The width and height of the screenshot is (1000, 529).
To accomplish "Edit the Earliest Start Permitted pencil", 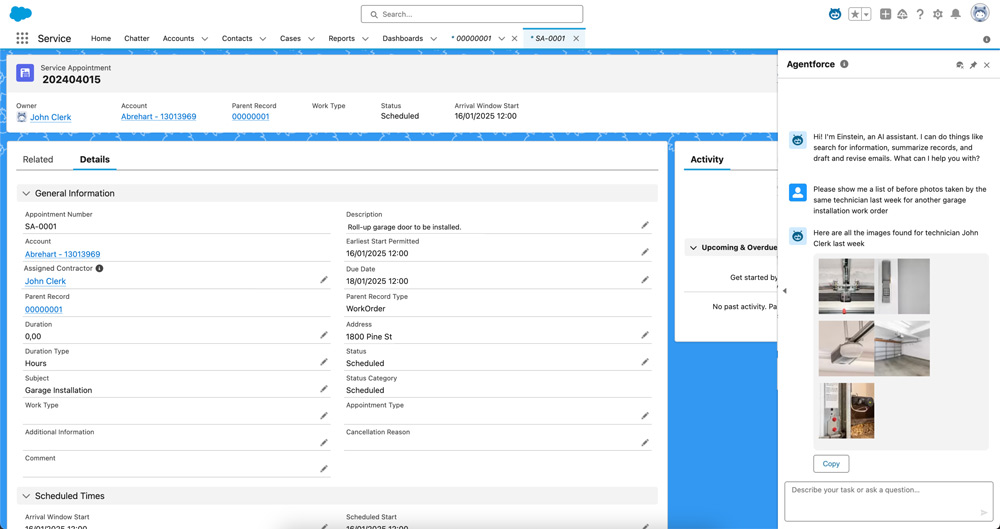I will click(x=645, y=252).
